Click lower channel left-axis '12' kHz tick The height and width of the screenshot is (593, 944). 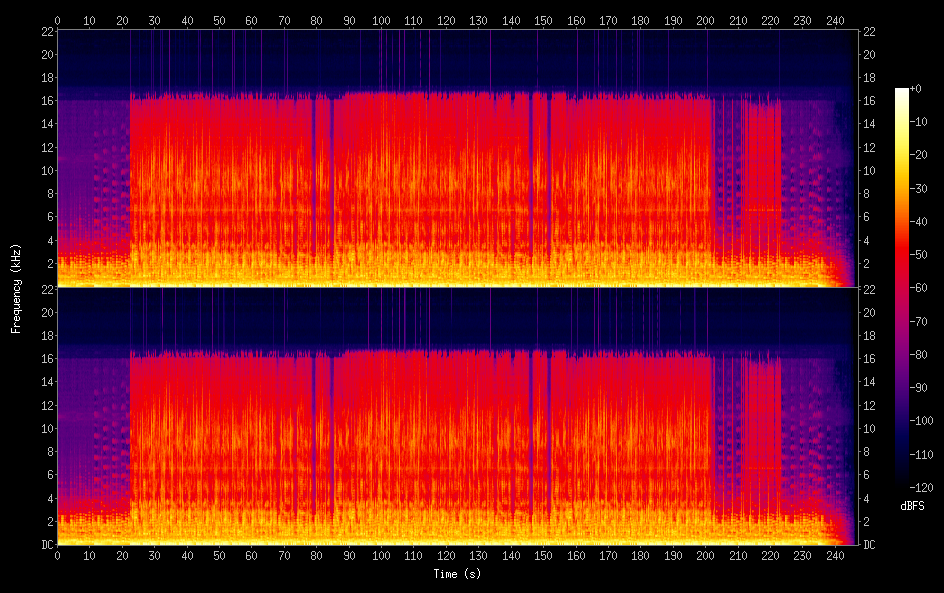(x=48, y=405)
